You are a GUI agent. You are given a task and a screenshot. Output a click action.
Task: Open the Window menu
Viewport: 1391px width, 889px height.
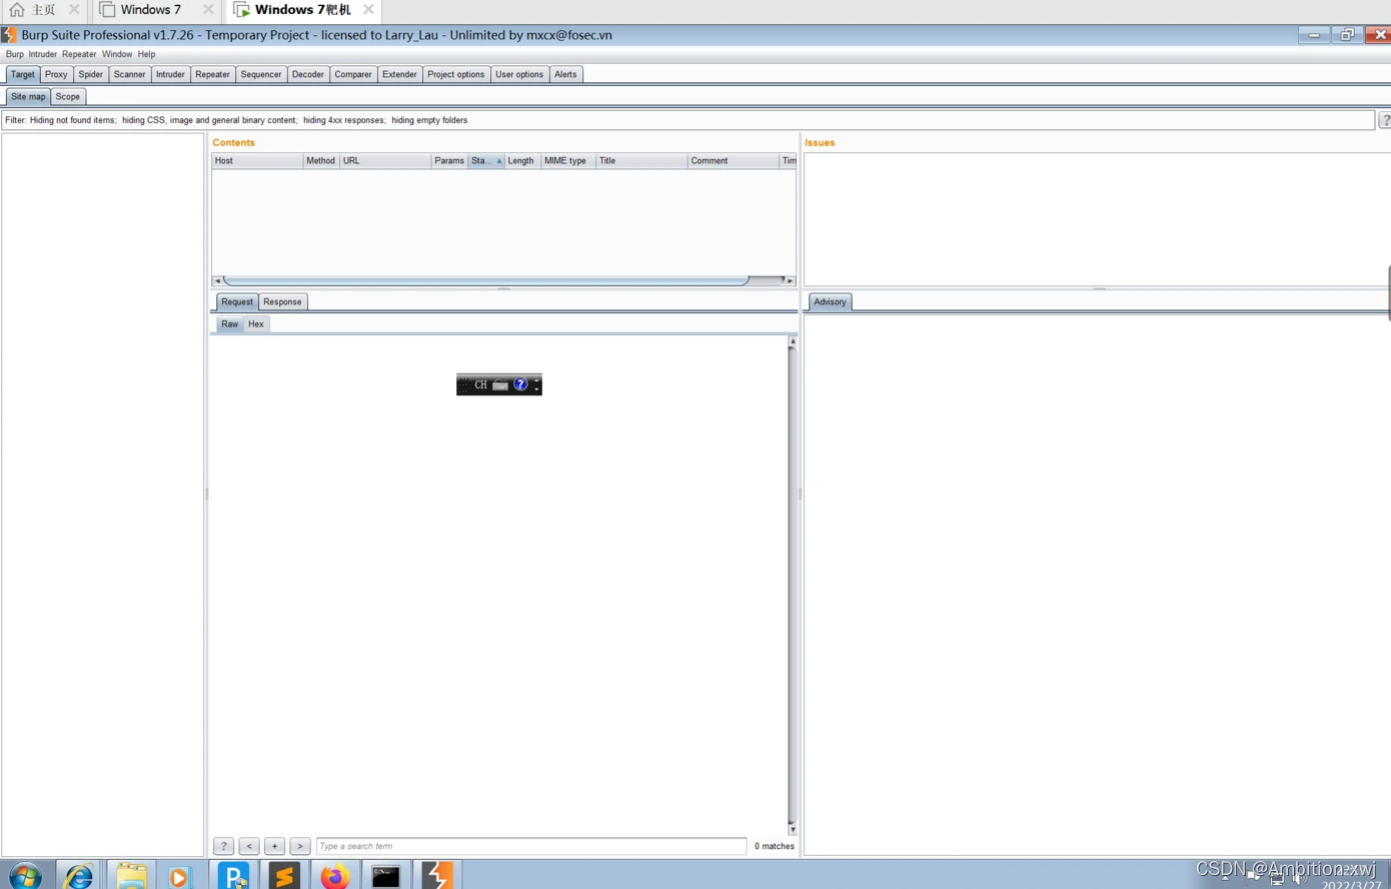click(x=117, y=54)
